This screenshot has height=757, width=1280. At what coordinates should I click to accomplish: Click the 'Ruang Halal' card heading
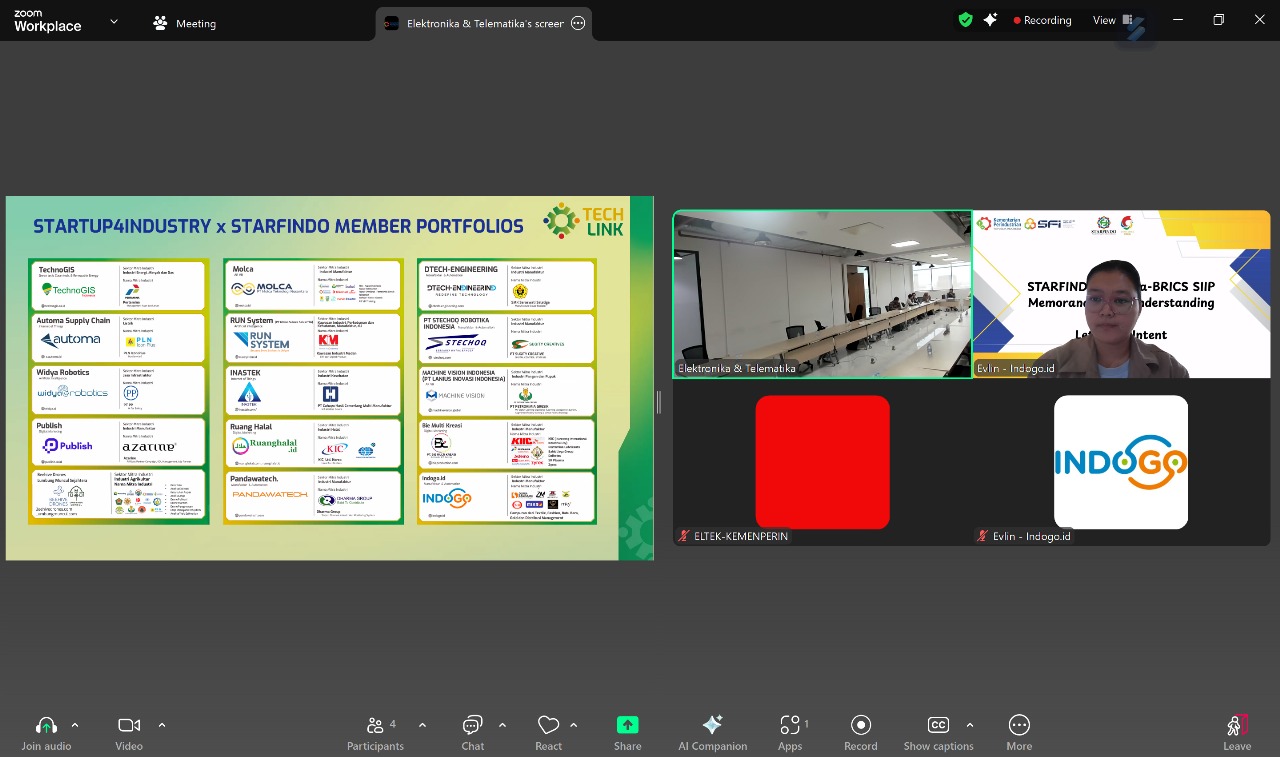point(251,427)
